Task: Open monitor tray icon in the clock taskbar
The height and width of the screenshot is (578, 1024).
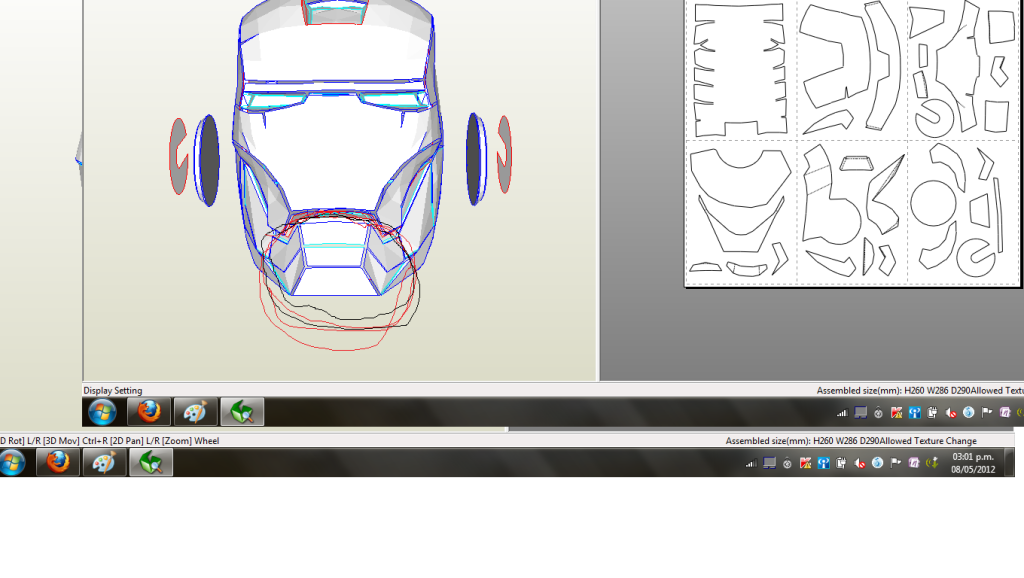Action: pos(769,463)
